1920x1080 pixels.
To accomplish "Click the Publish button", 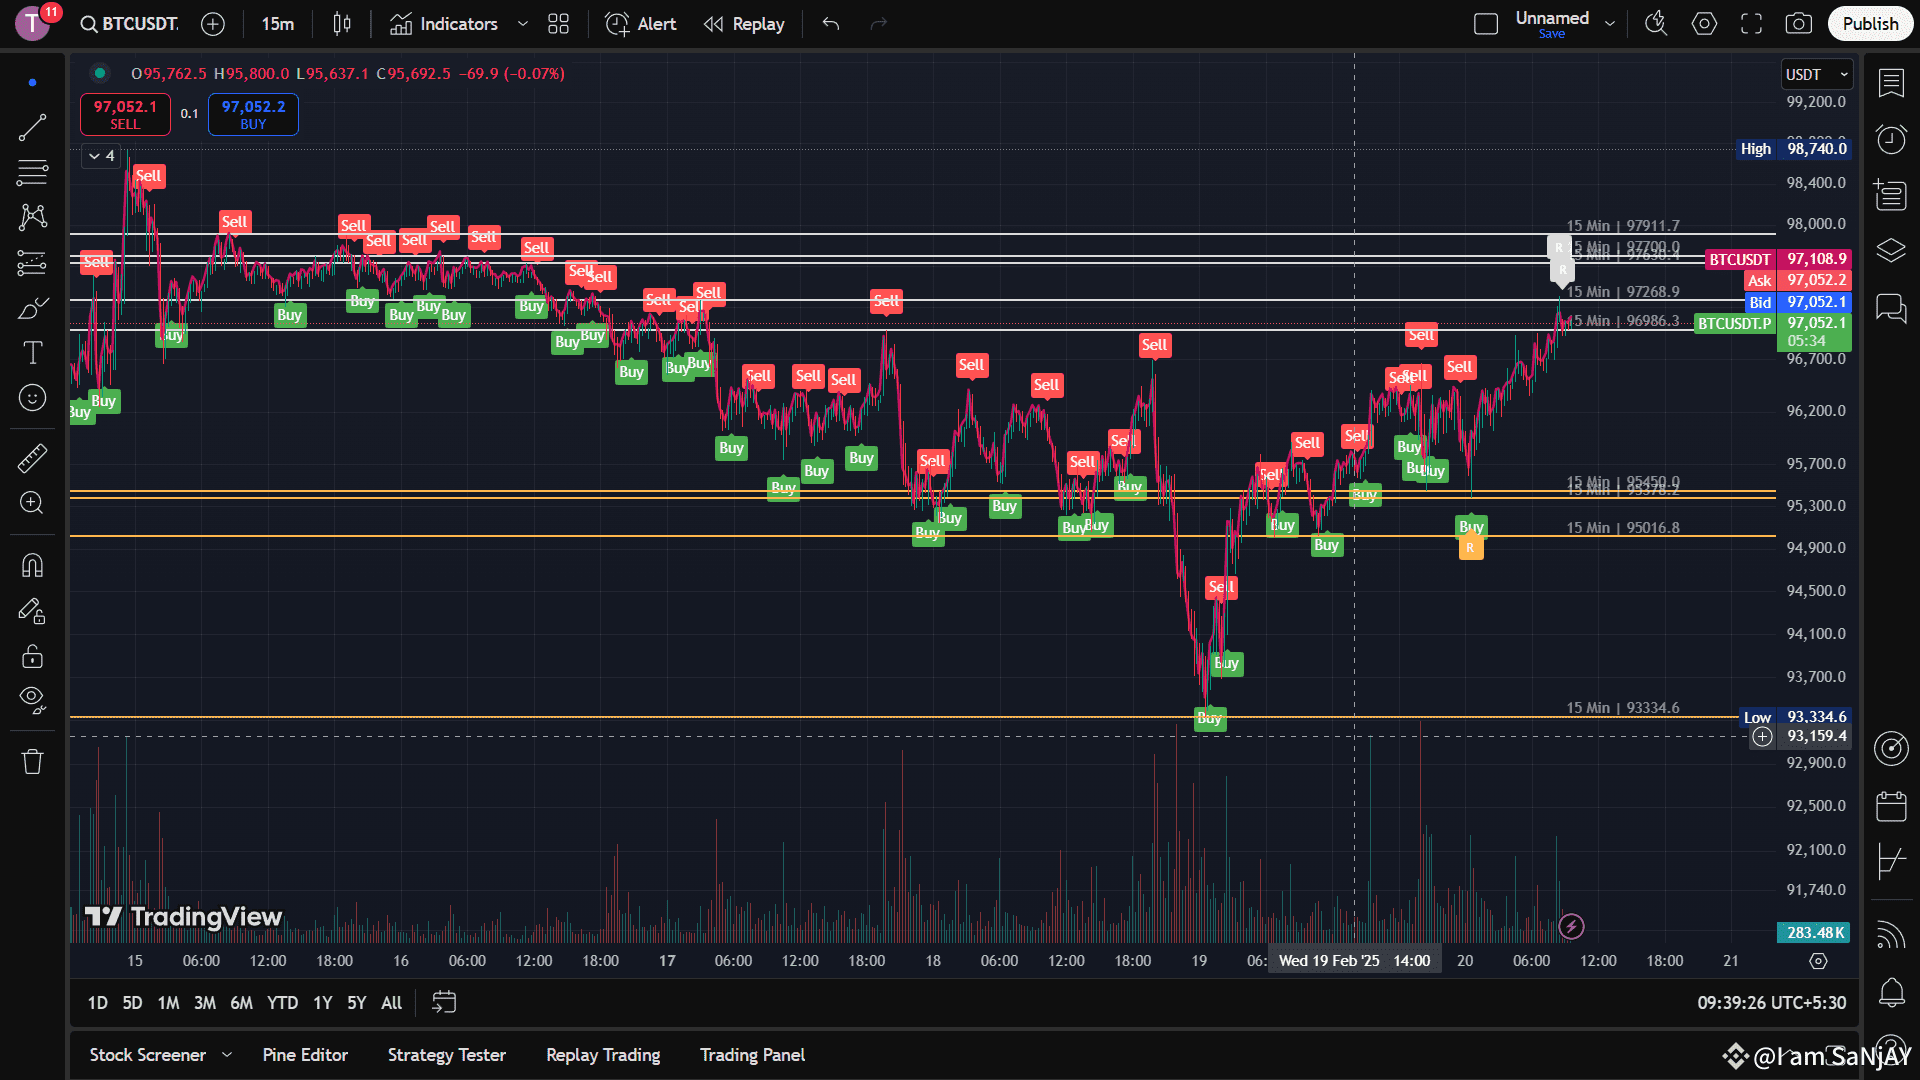I will 1870,23.
